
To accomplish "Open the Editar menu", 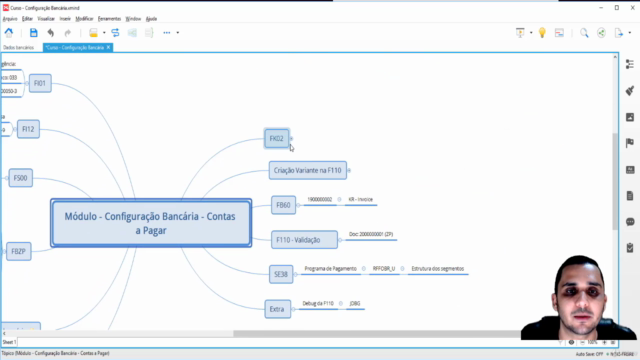I will coord(27,19).
